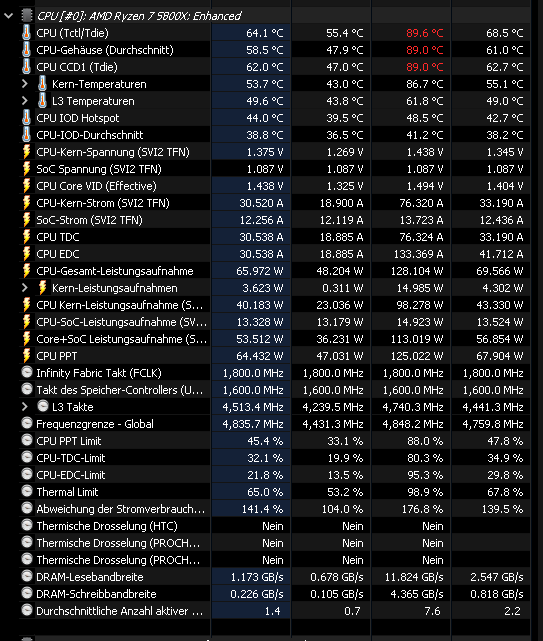Select the Durchschnittliche Anzahl aktiver row label
The image size is (543, 641).
click(120, 611)
